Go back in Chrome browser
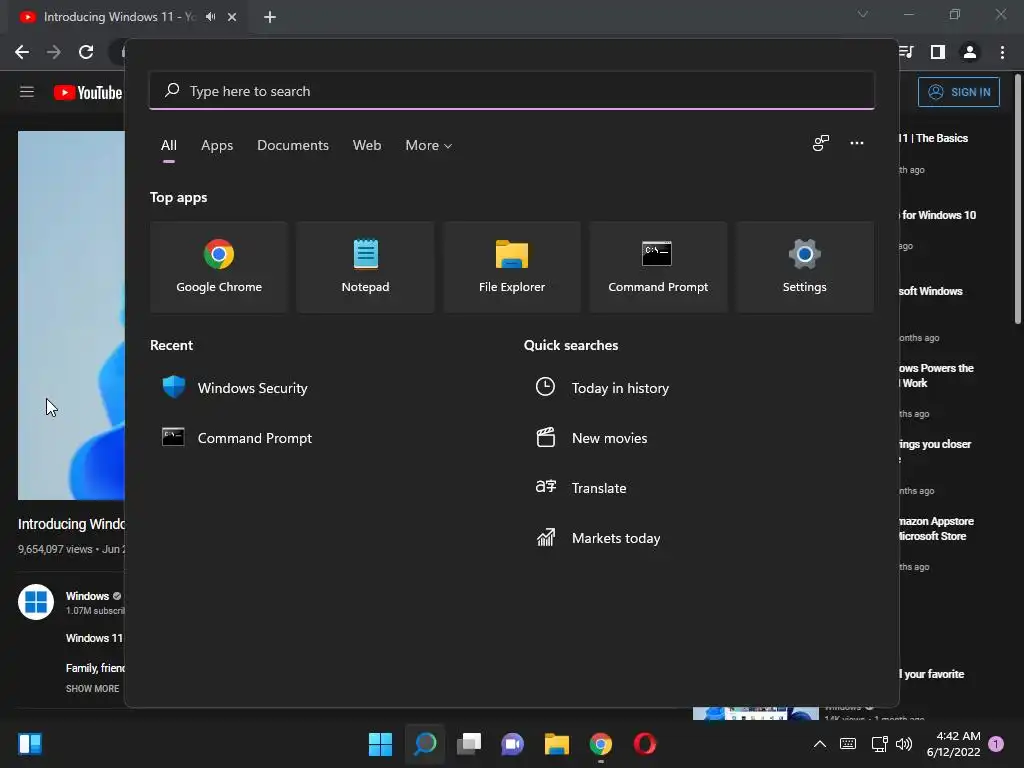The width and height of the screenshot is (1024, 768). (x=22, y=52)
